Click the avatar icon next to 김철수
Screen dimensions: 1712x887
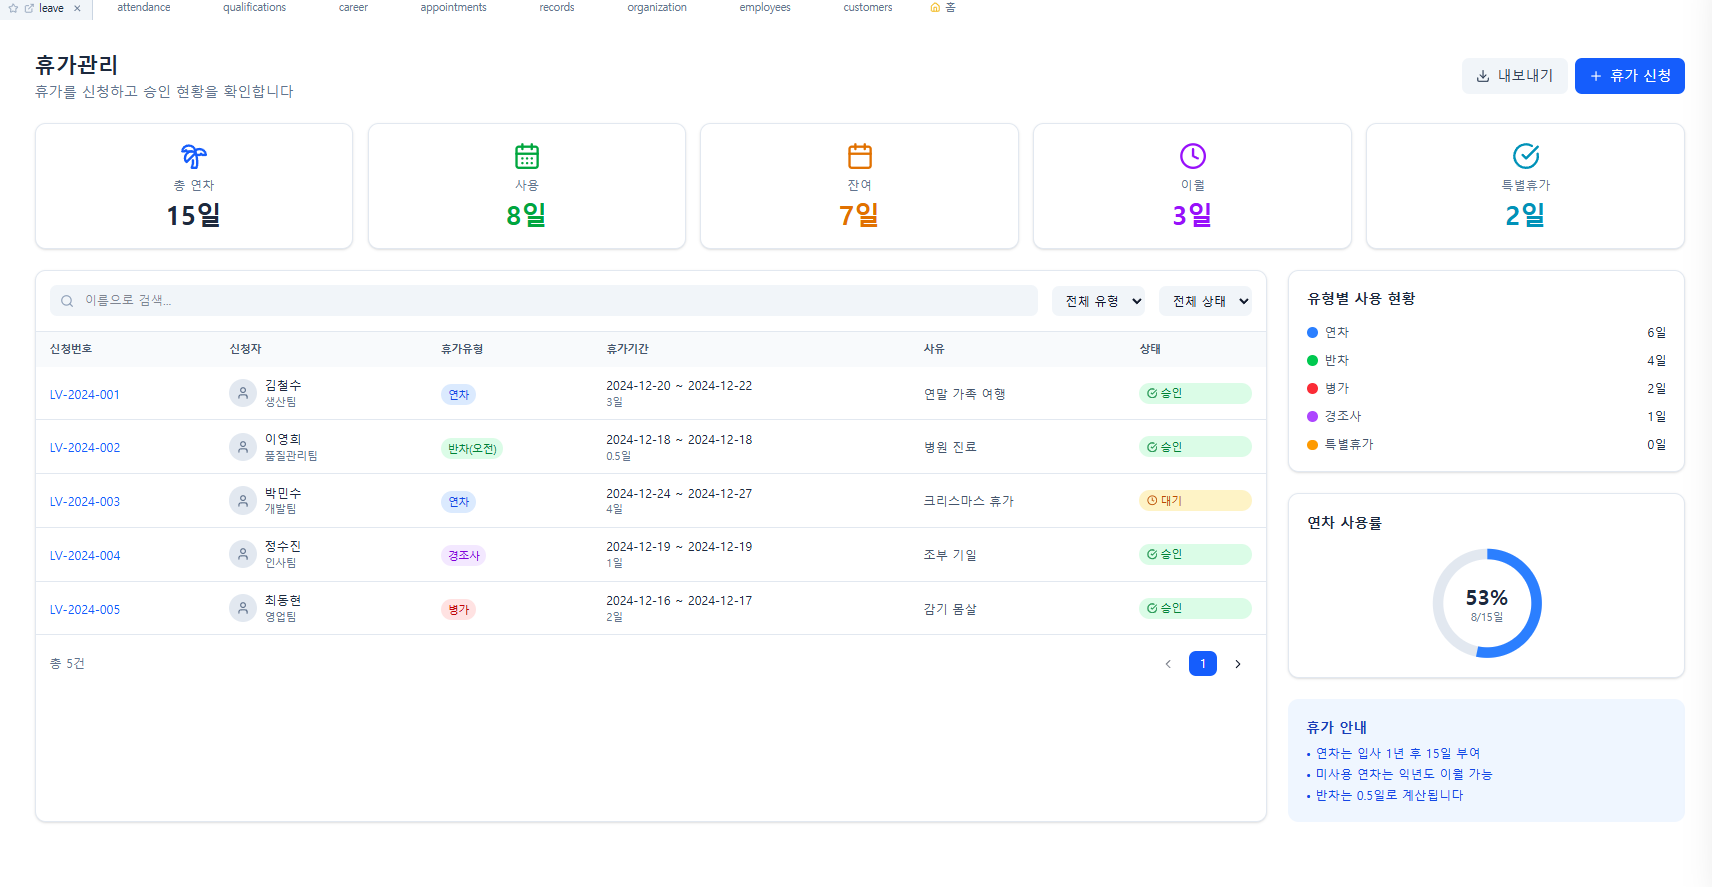243,393
